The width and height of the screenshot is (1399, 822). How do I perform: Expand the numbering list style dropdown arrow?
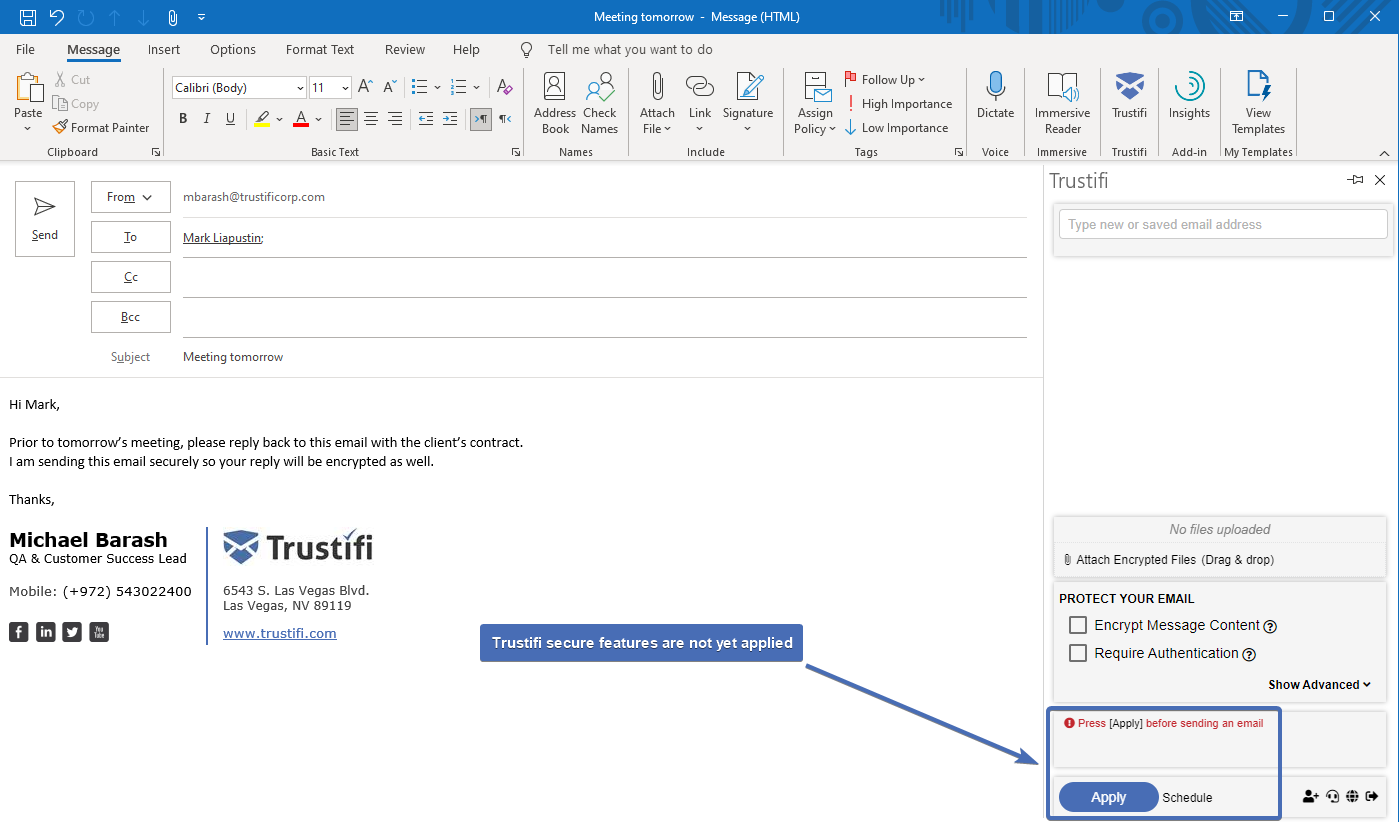click(x=477, y=87)
